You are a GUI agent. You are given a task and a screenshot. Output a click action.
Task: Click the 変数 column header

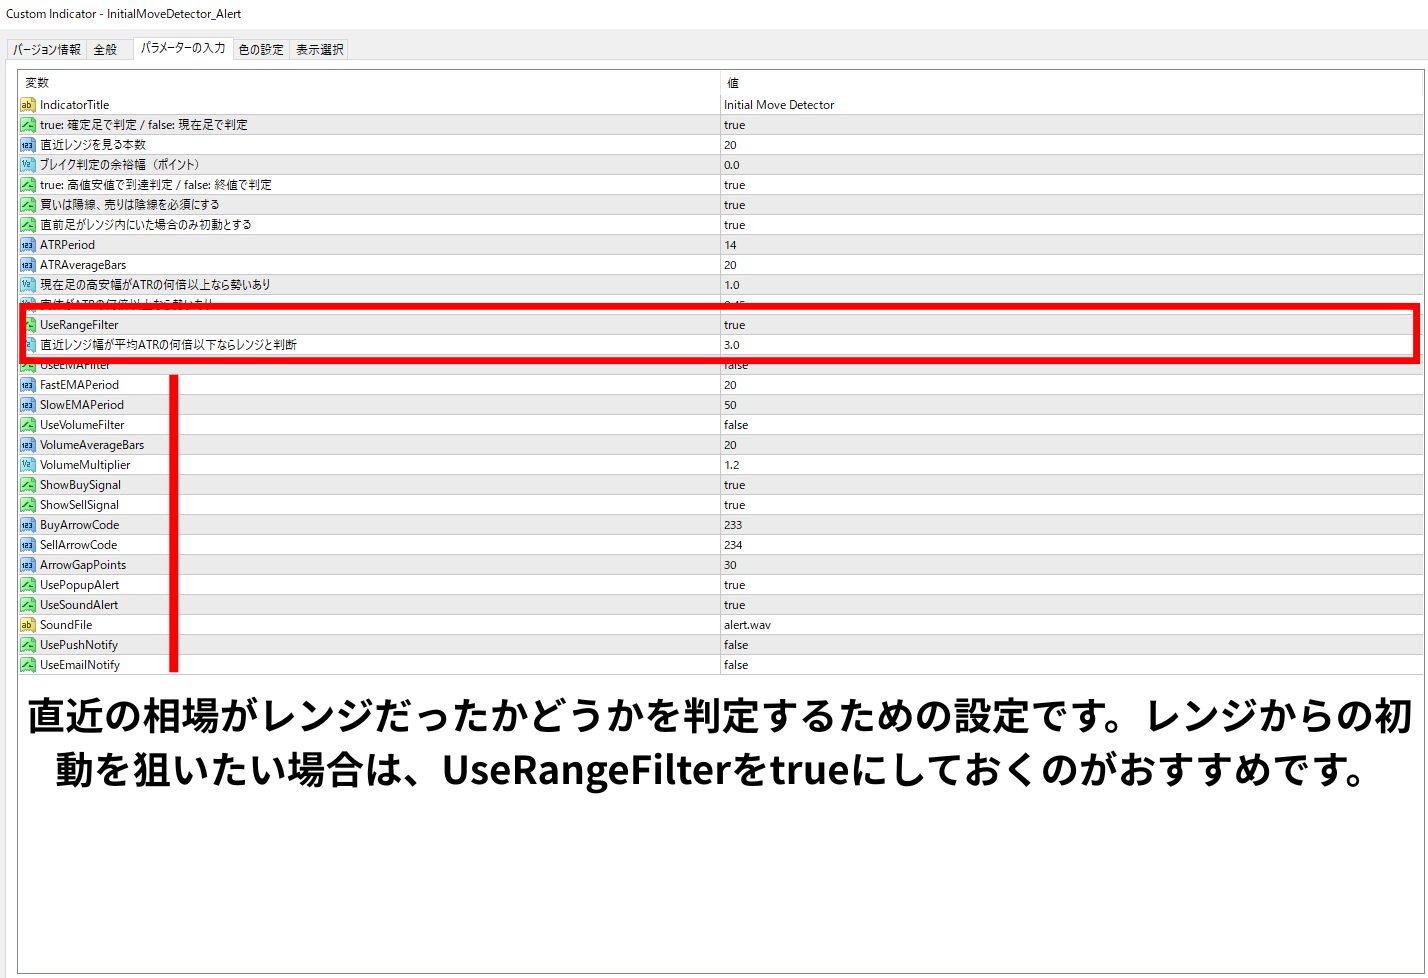(x=37, y=83)
